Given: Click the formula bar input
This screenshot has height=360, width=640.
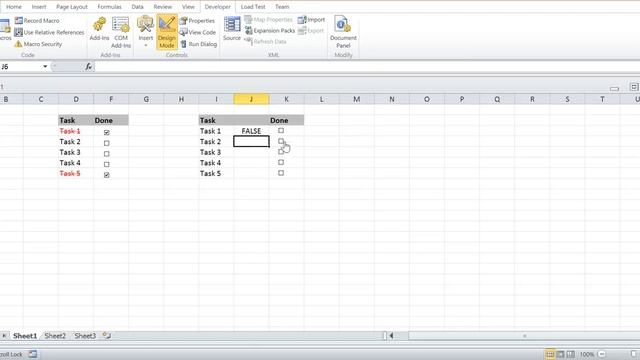Looking at the screenshot, I should (367, 67).
